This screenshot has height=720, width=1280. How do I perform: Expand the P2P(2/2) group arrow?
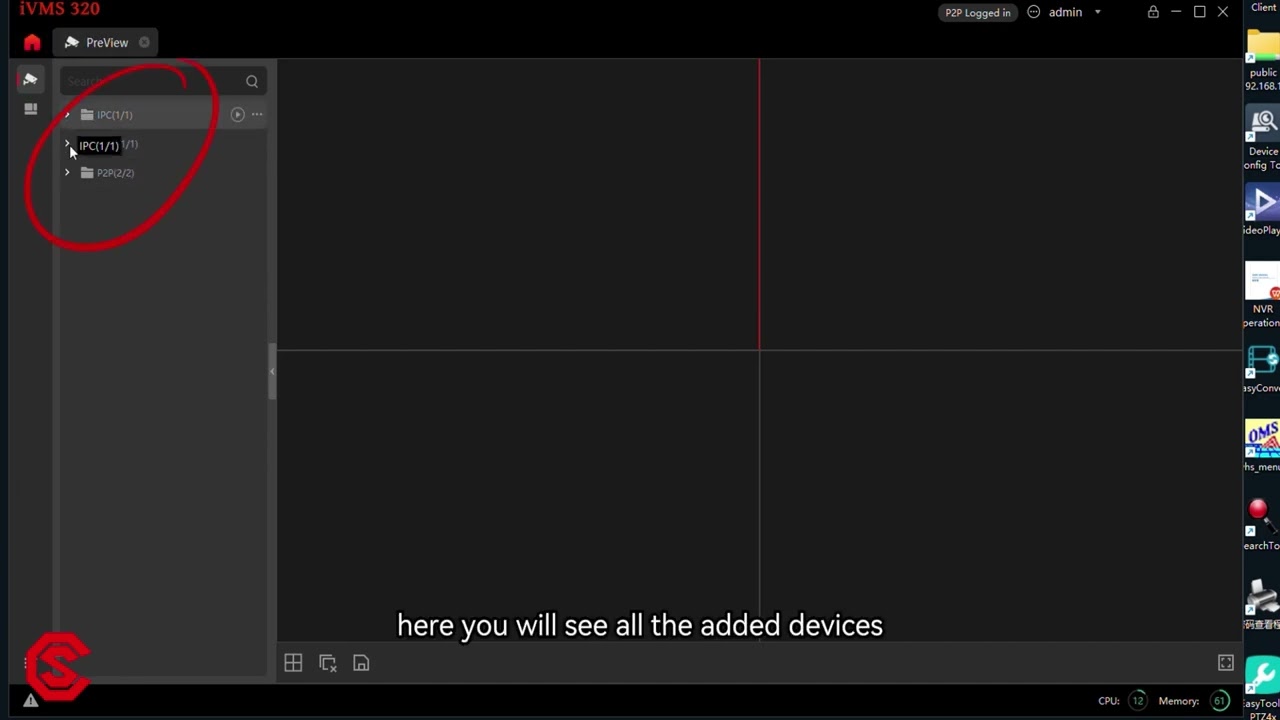(67, 173)
